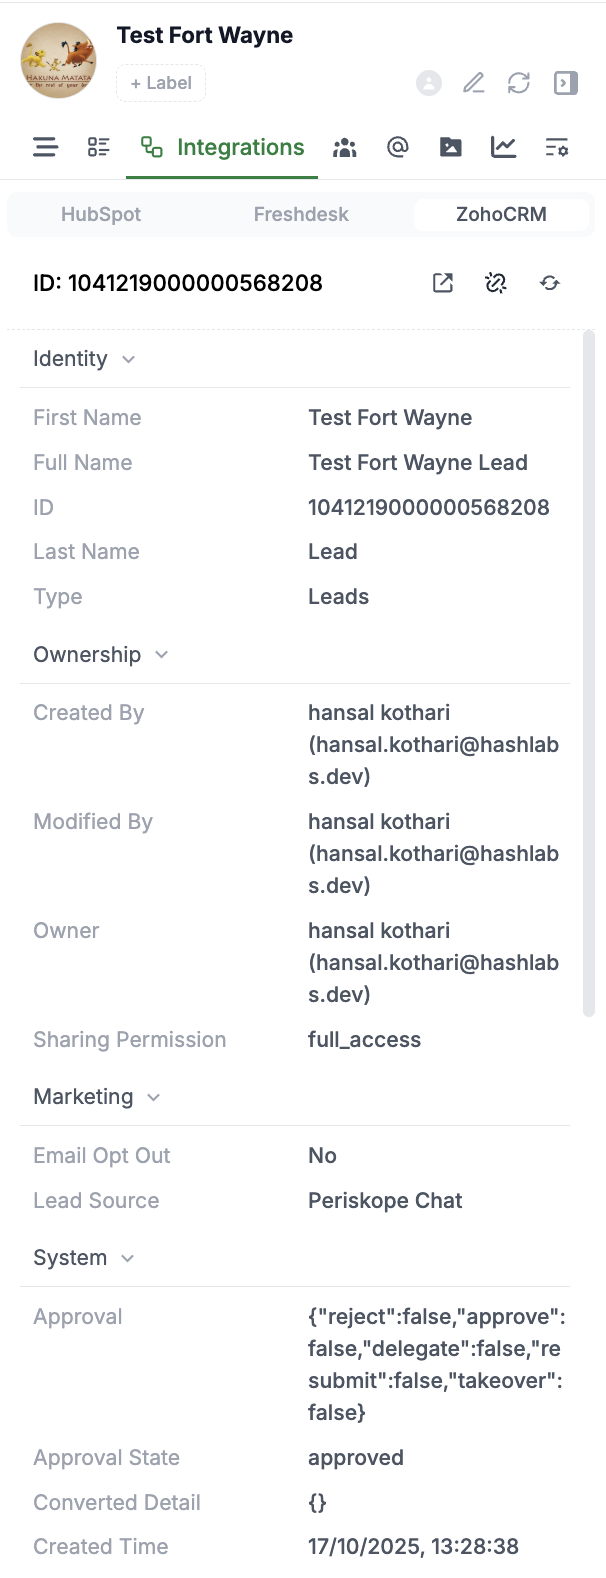Collapse the Identity section

coord(128,359)
